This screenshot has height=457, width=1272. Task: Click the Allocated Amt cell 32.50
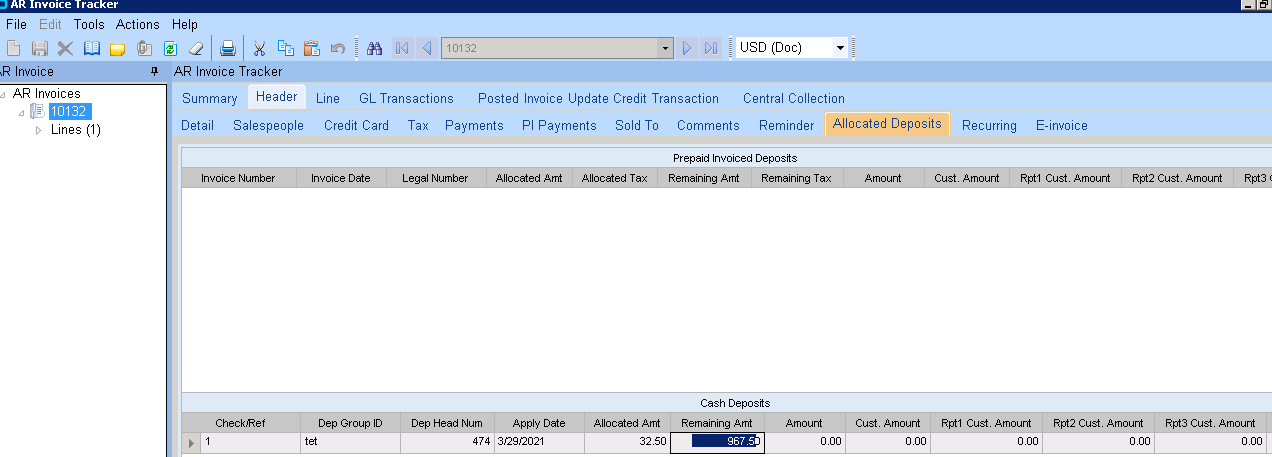[x=626, y=441]
